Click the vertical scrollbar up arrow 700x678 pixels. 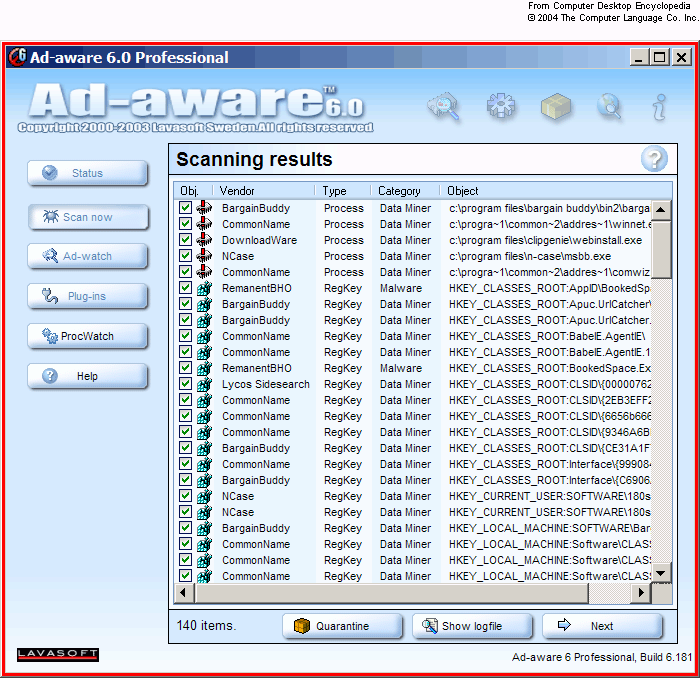(x=661, y=210)
